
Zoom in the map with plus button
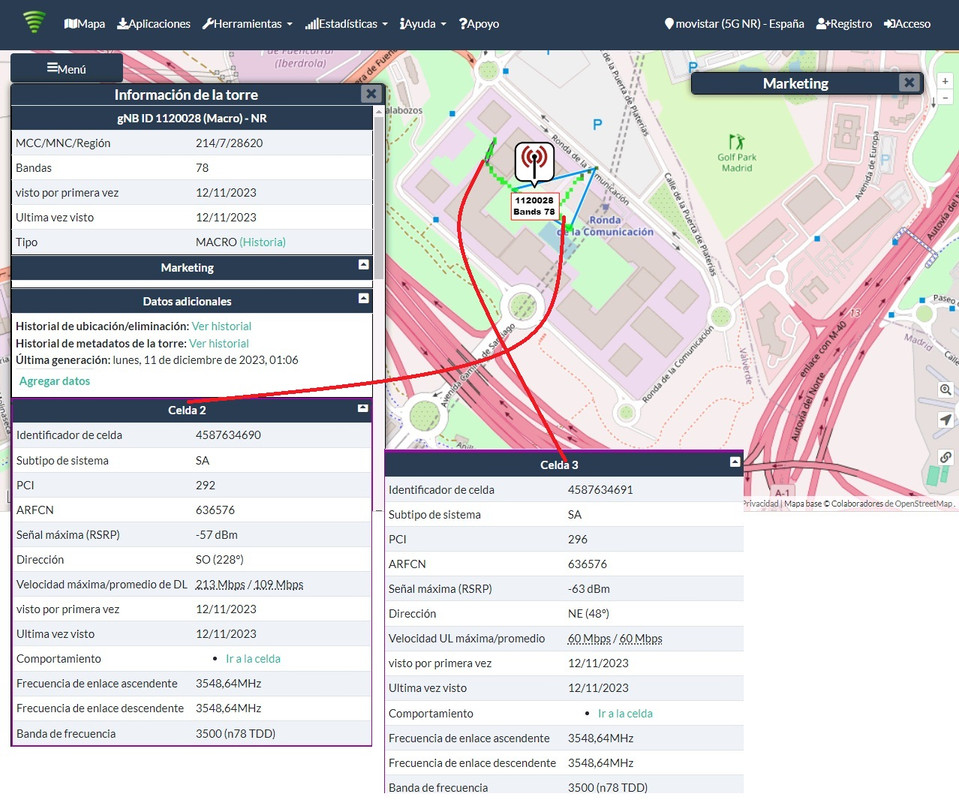tap(945, 81)
